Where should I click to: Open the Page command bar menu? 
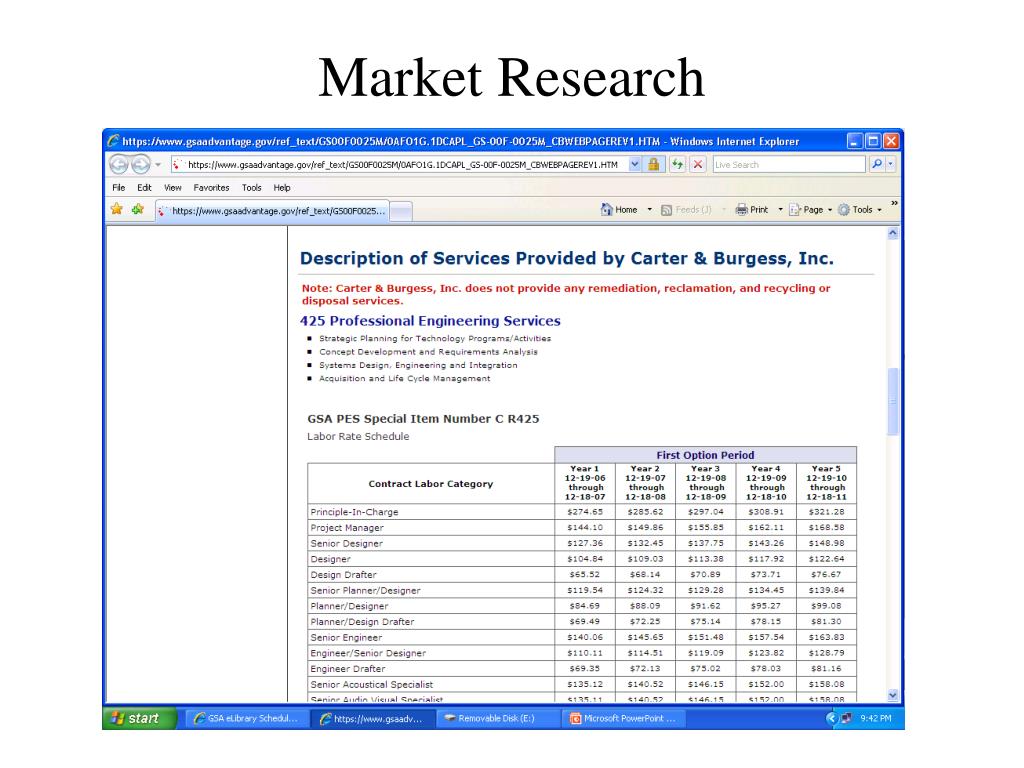tap(810, 210)
